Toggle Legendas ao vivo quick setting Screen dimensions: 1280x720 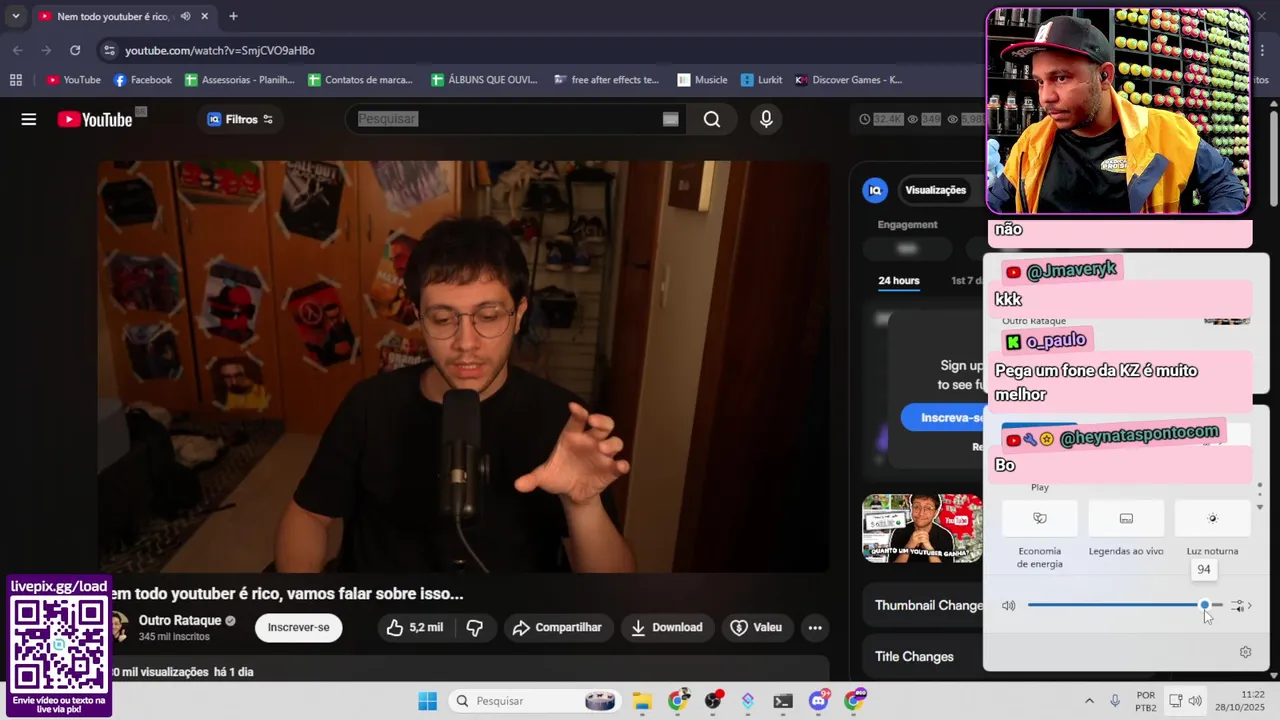click(1126, 518)
